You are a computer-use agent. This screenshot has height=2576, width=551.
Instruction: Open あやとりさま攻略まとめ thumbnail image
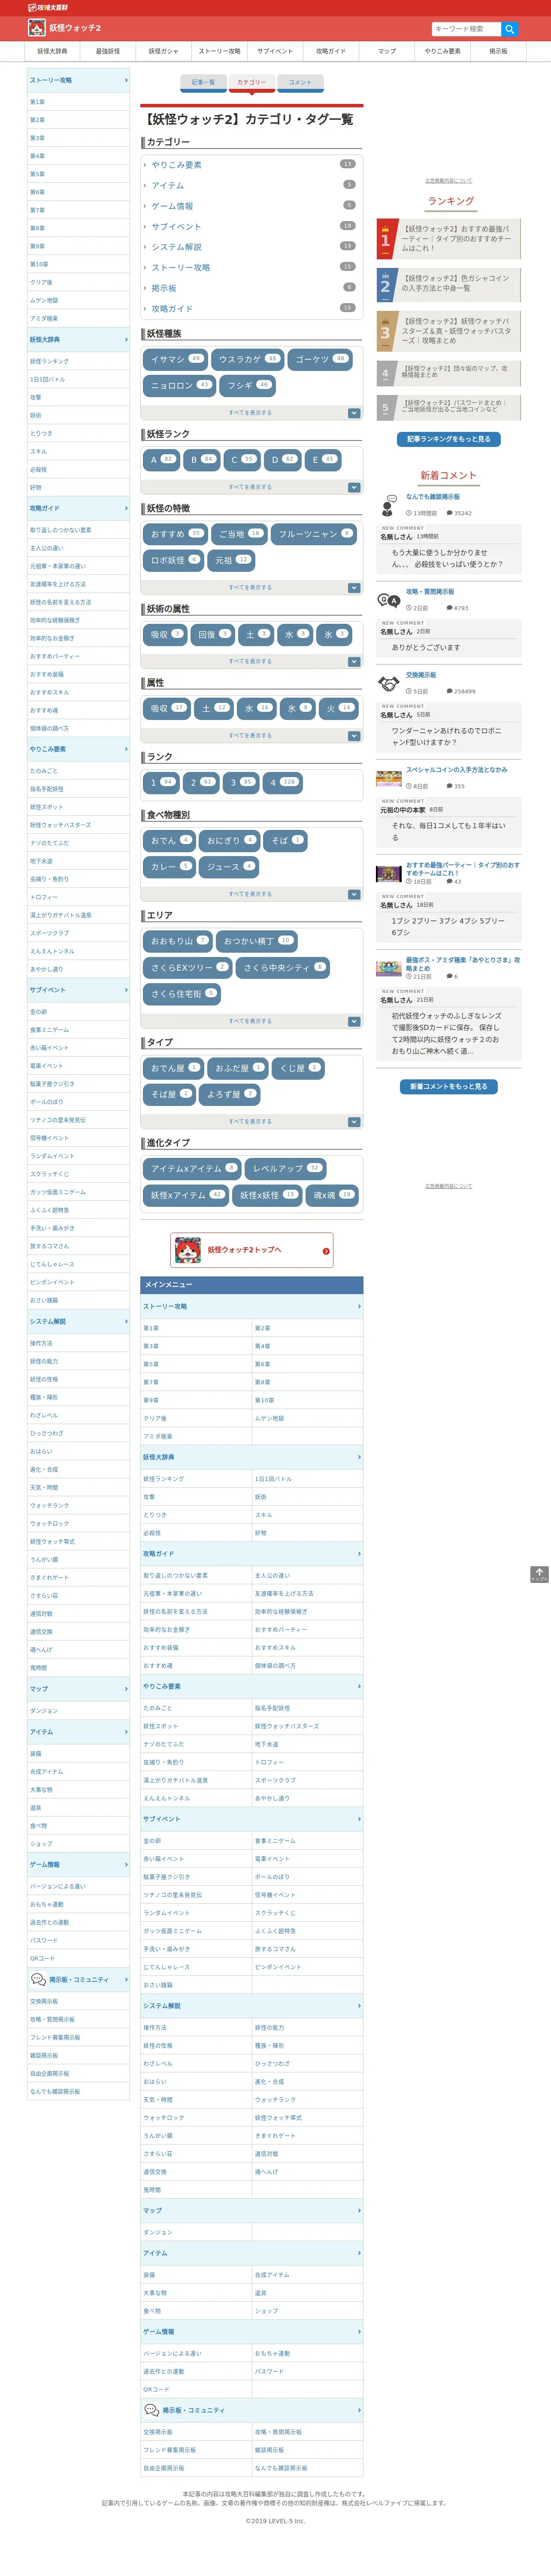pos(389,968)
